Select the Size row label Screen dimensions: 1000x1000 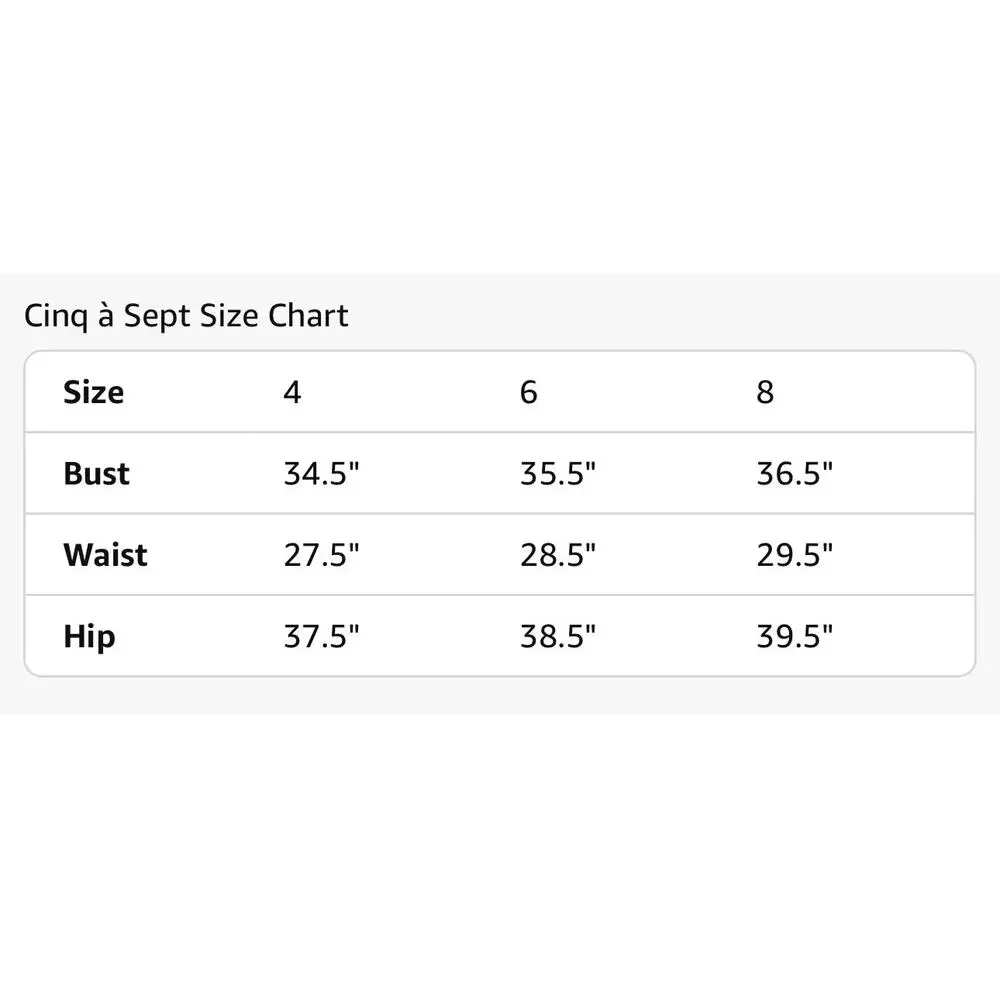tap(93, 392)
